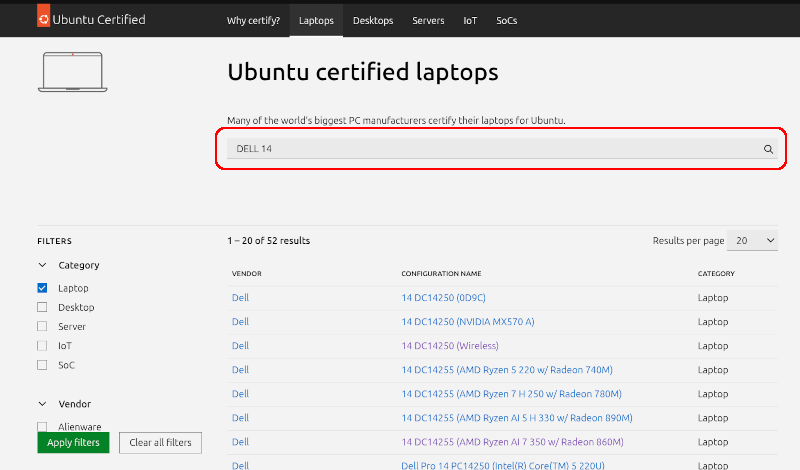The width and height of the screenshot is (800, 470).
Task: Open 14 DC14255 Ryzen 7 H 250 link
Action: (x=512, y=393)
